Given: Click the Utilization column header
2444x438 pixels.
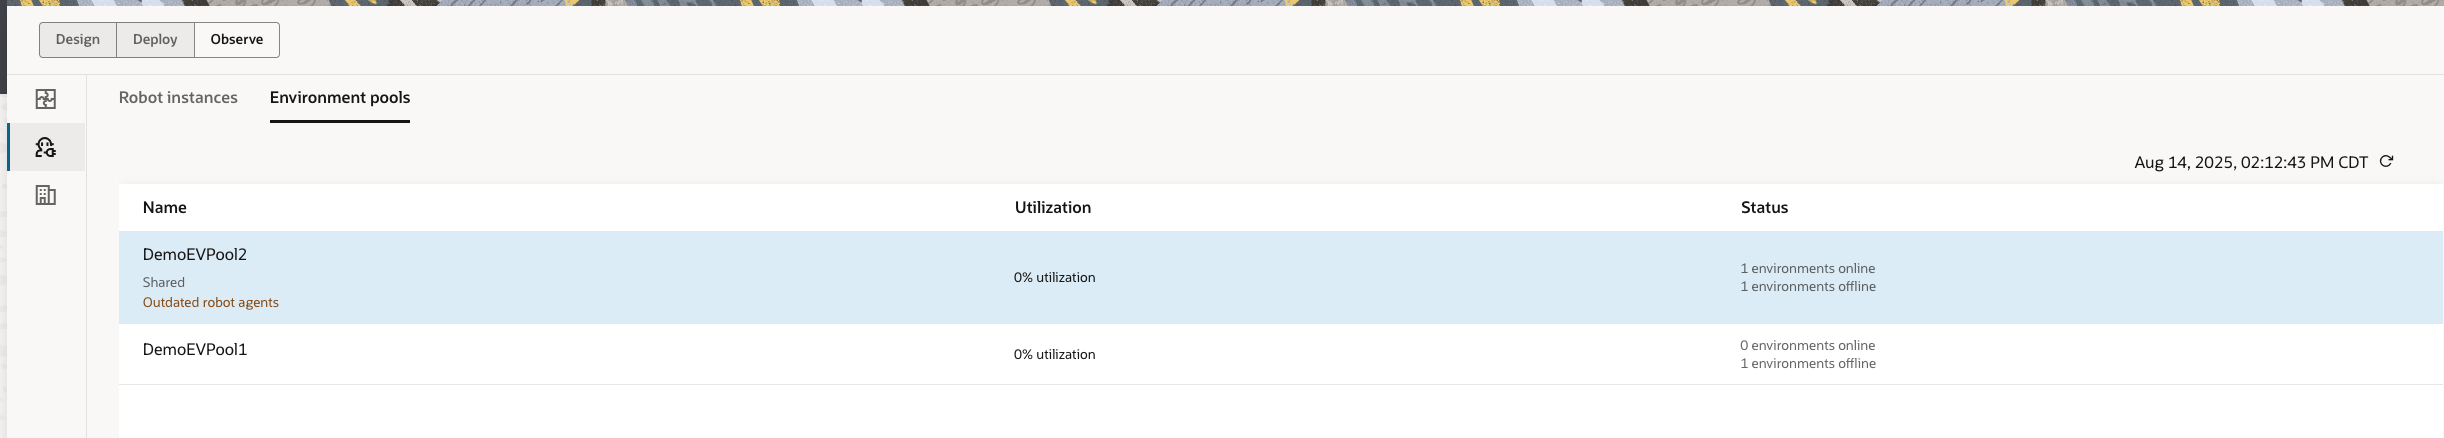Looking at the screenshot, I should 1052,208.
